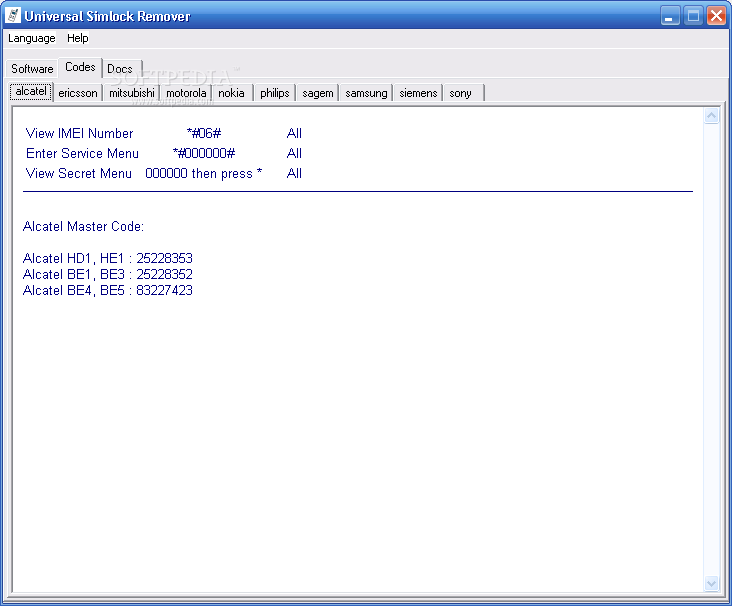Click the *#000000# code
Screen dimensions: 732x606
(x=204, y=154)
